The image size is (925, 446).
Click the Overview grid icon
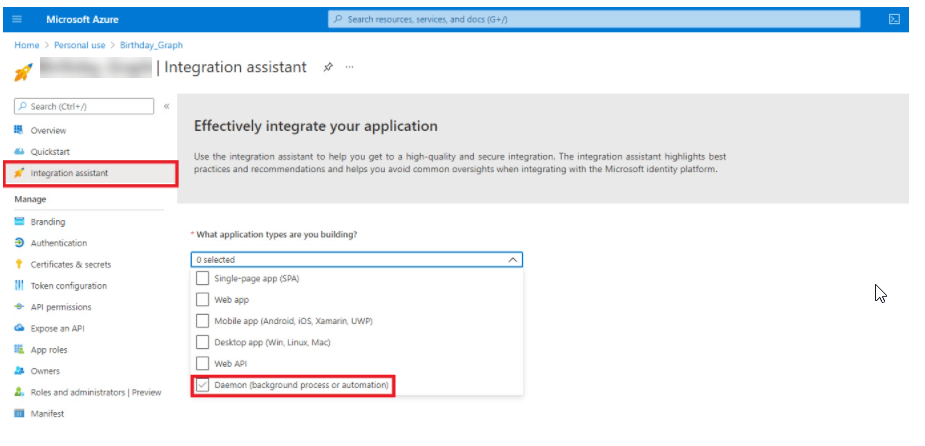coord(19,130)
